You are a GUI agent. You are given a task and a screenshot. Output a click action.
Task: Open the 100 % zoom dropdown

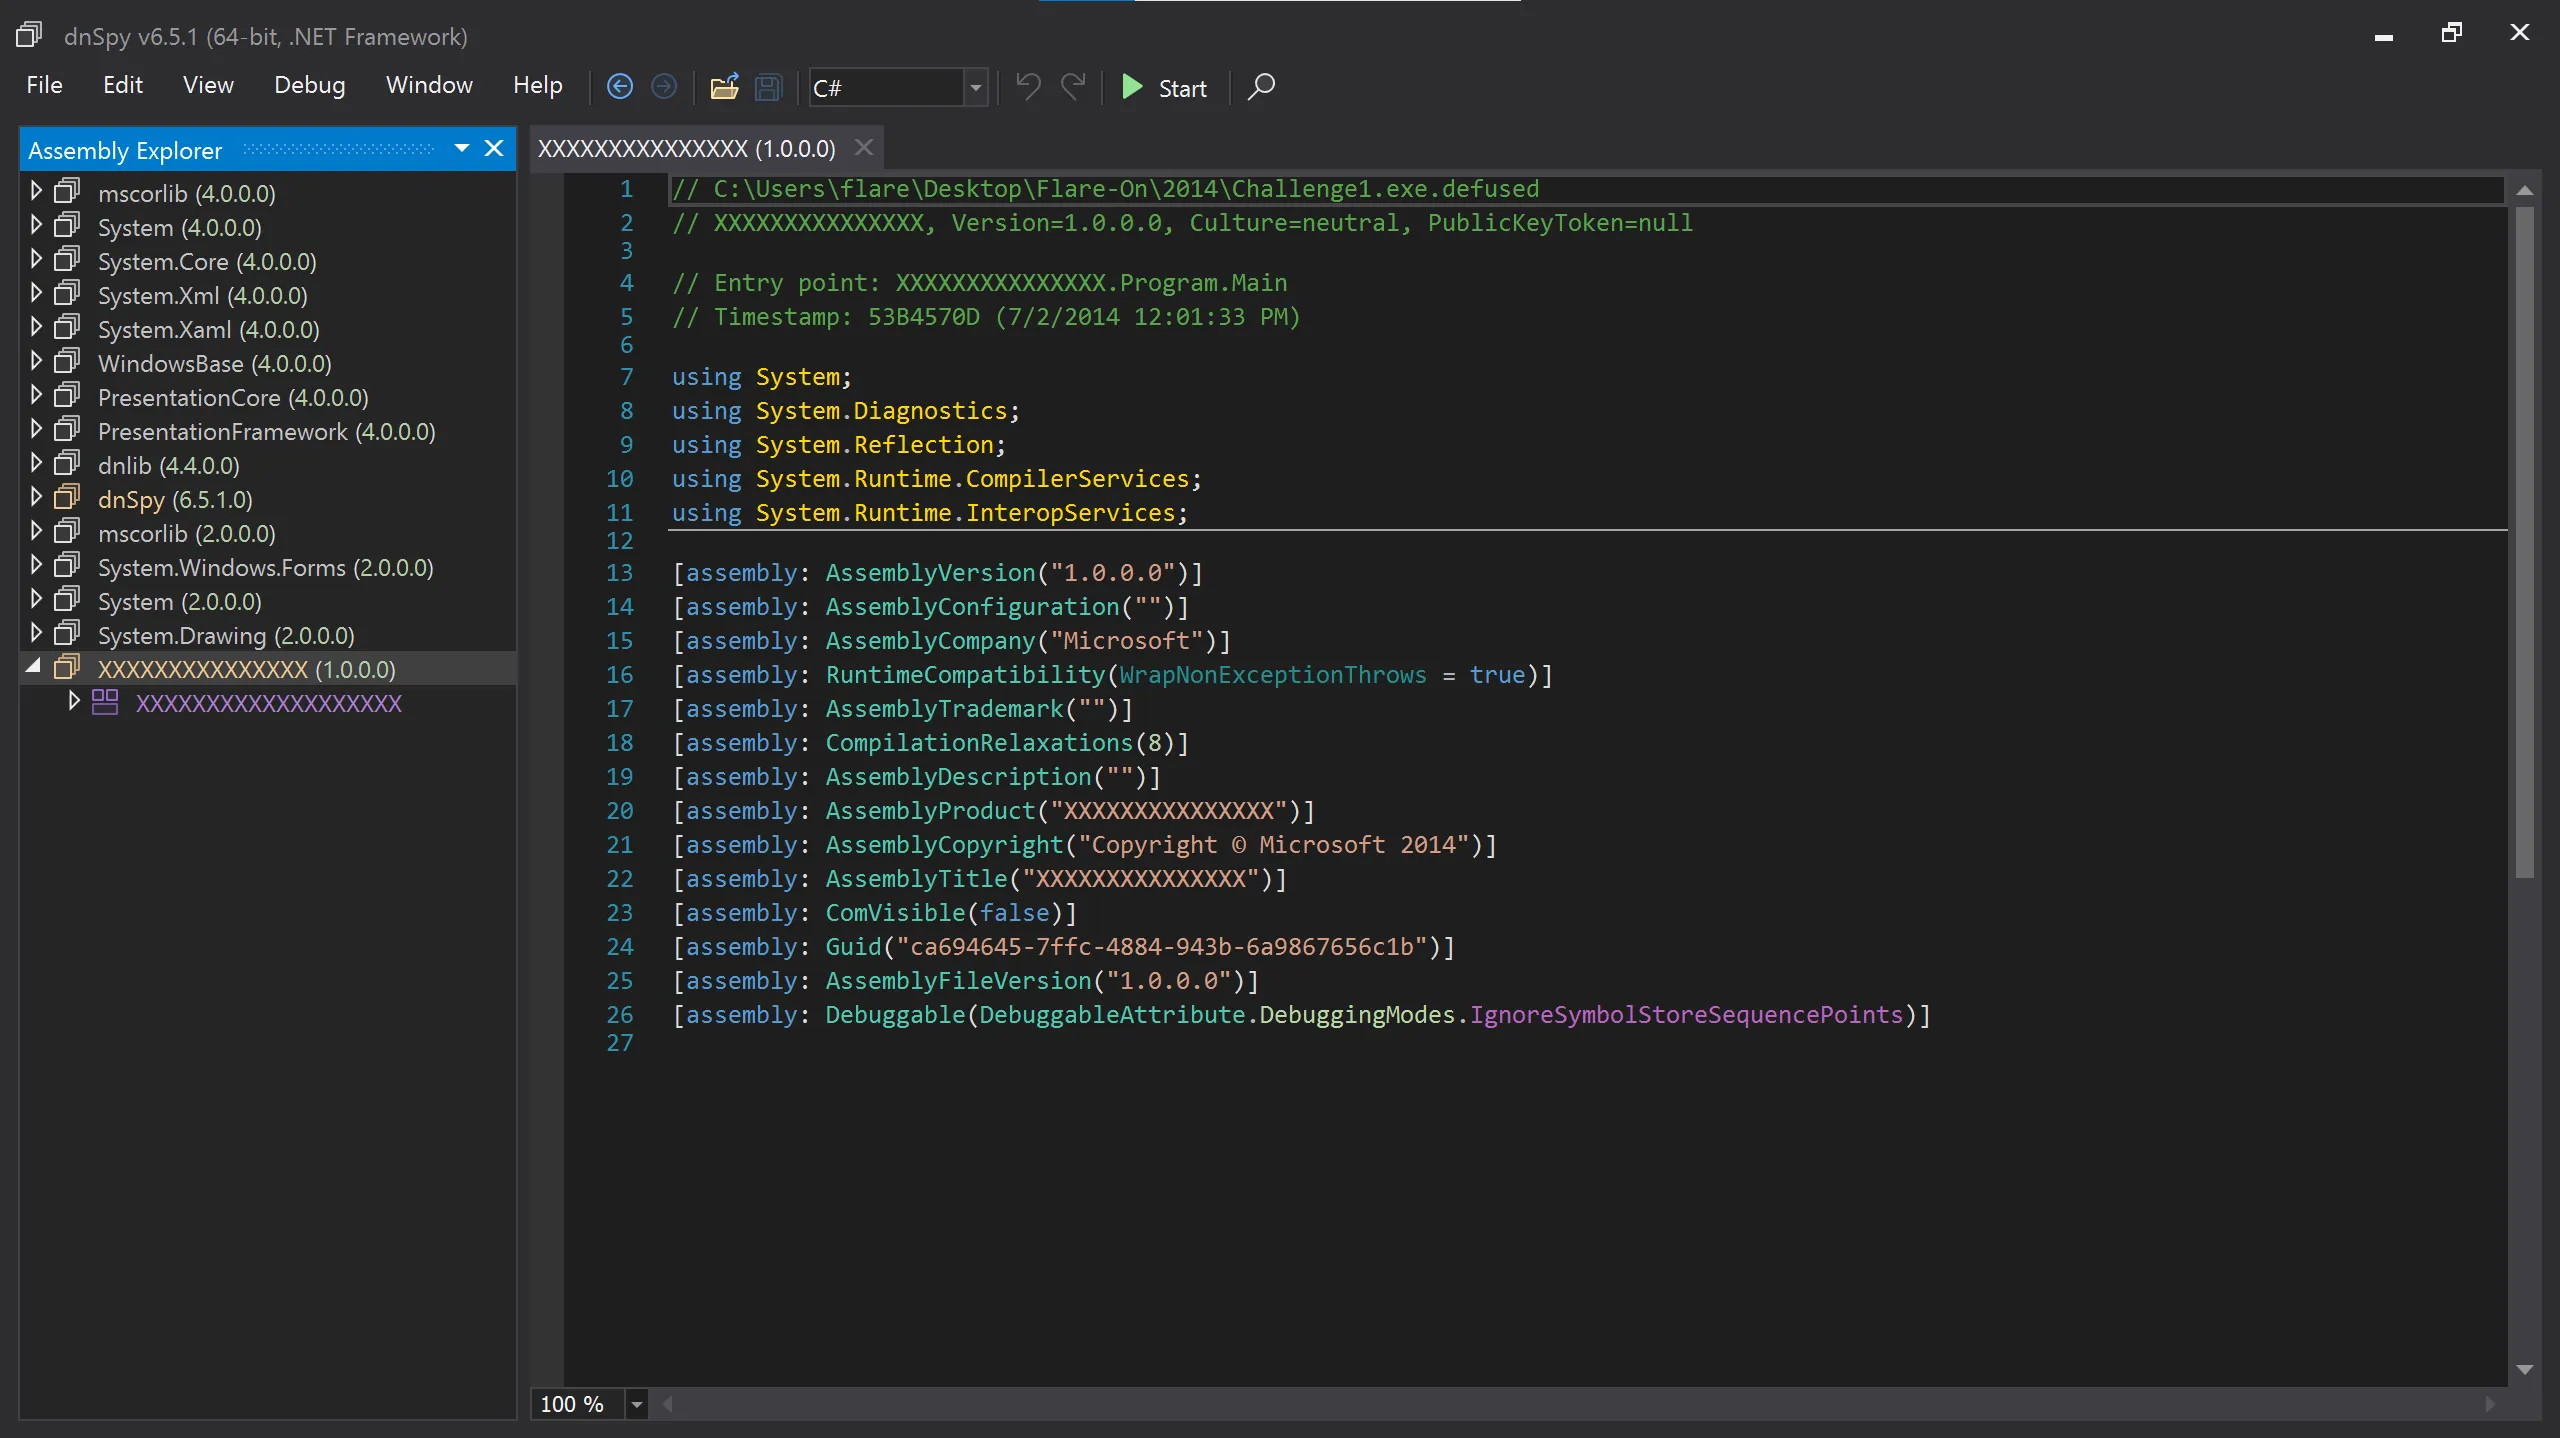[x=636, y=1404]
